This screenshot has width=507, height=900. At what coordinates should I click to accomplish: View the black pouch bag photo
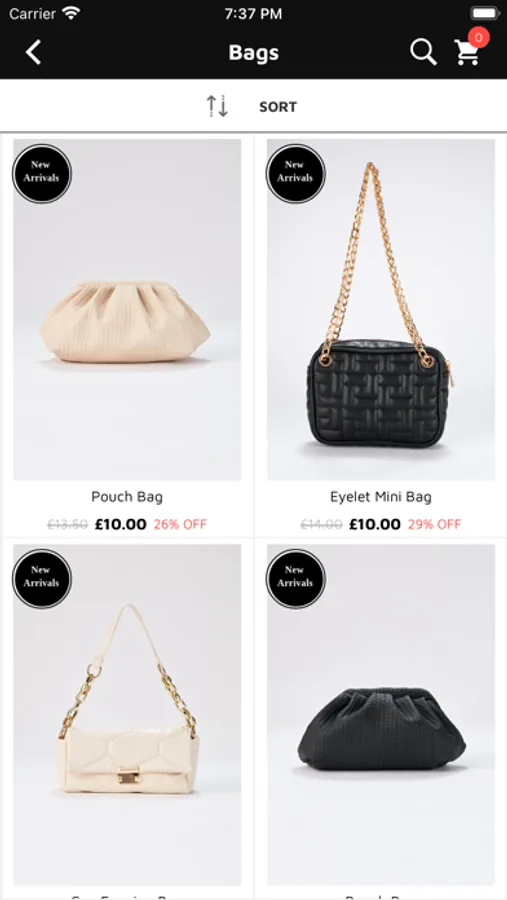[x=381, y=715]
